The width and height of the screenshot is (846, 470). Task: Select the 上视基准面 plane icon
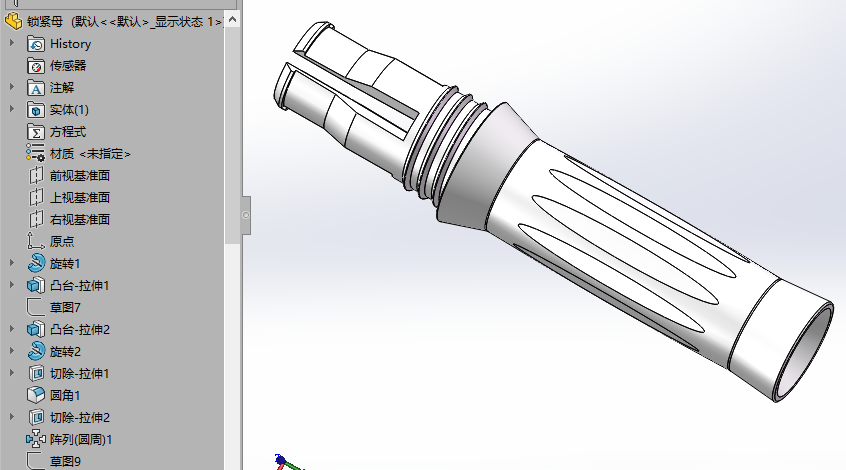click(x=36, y=198)
